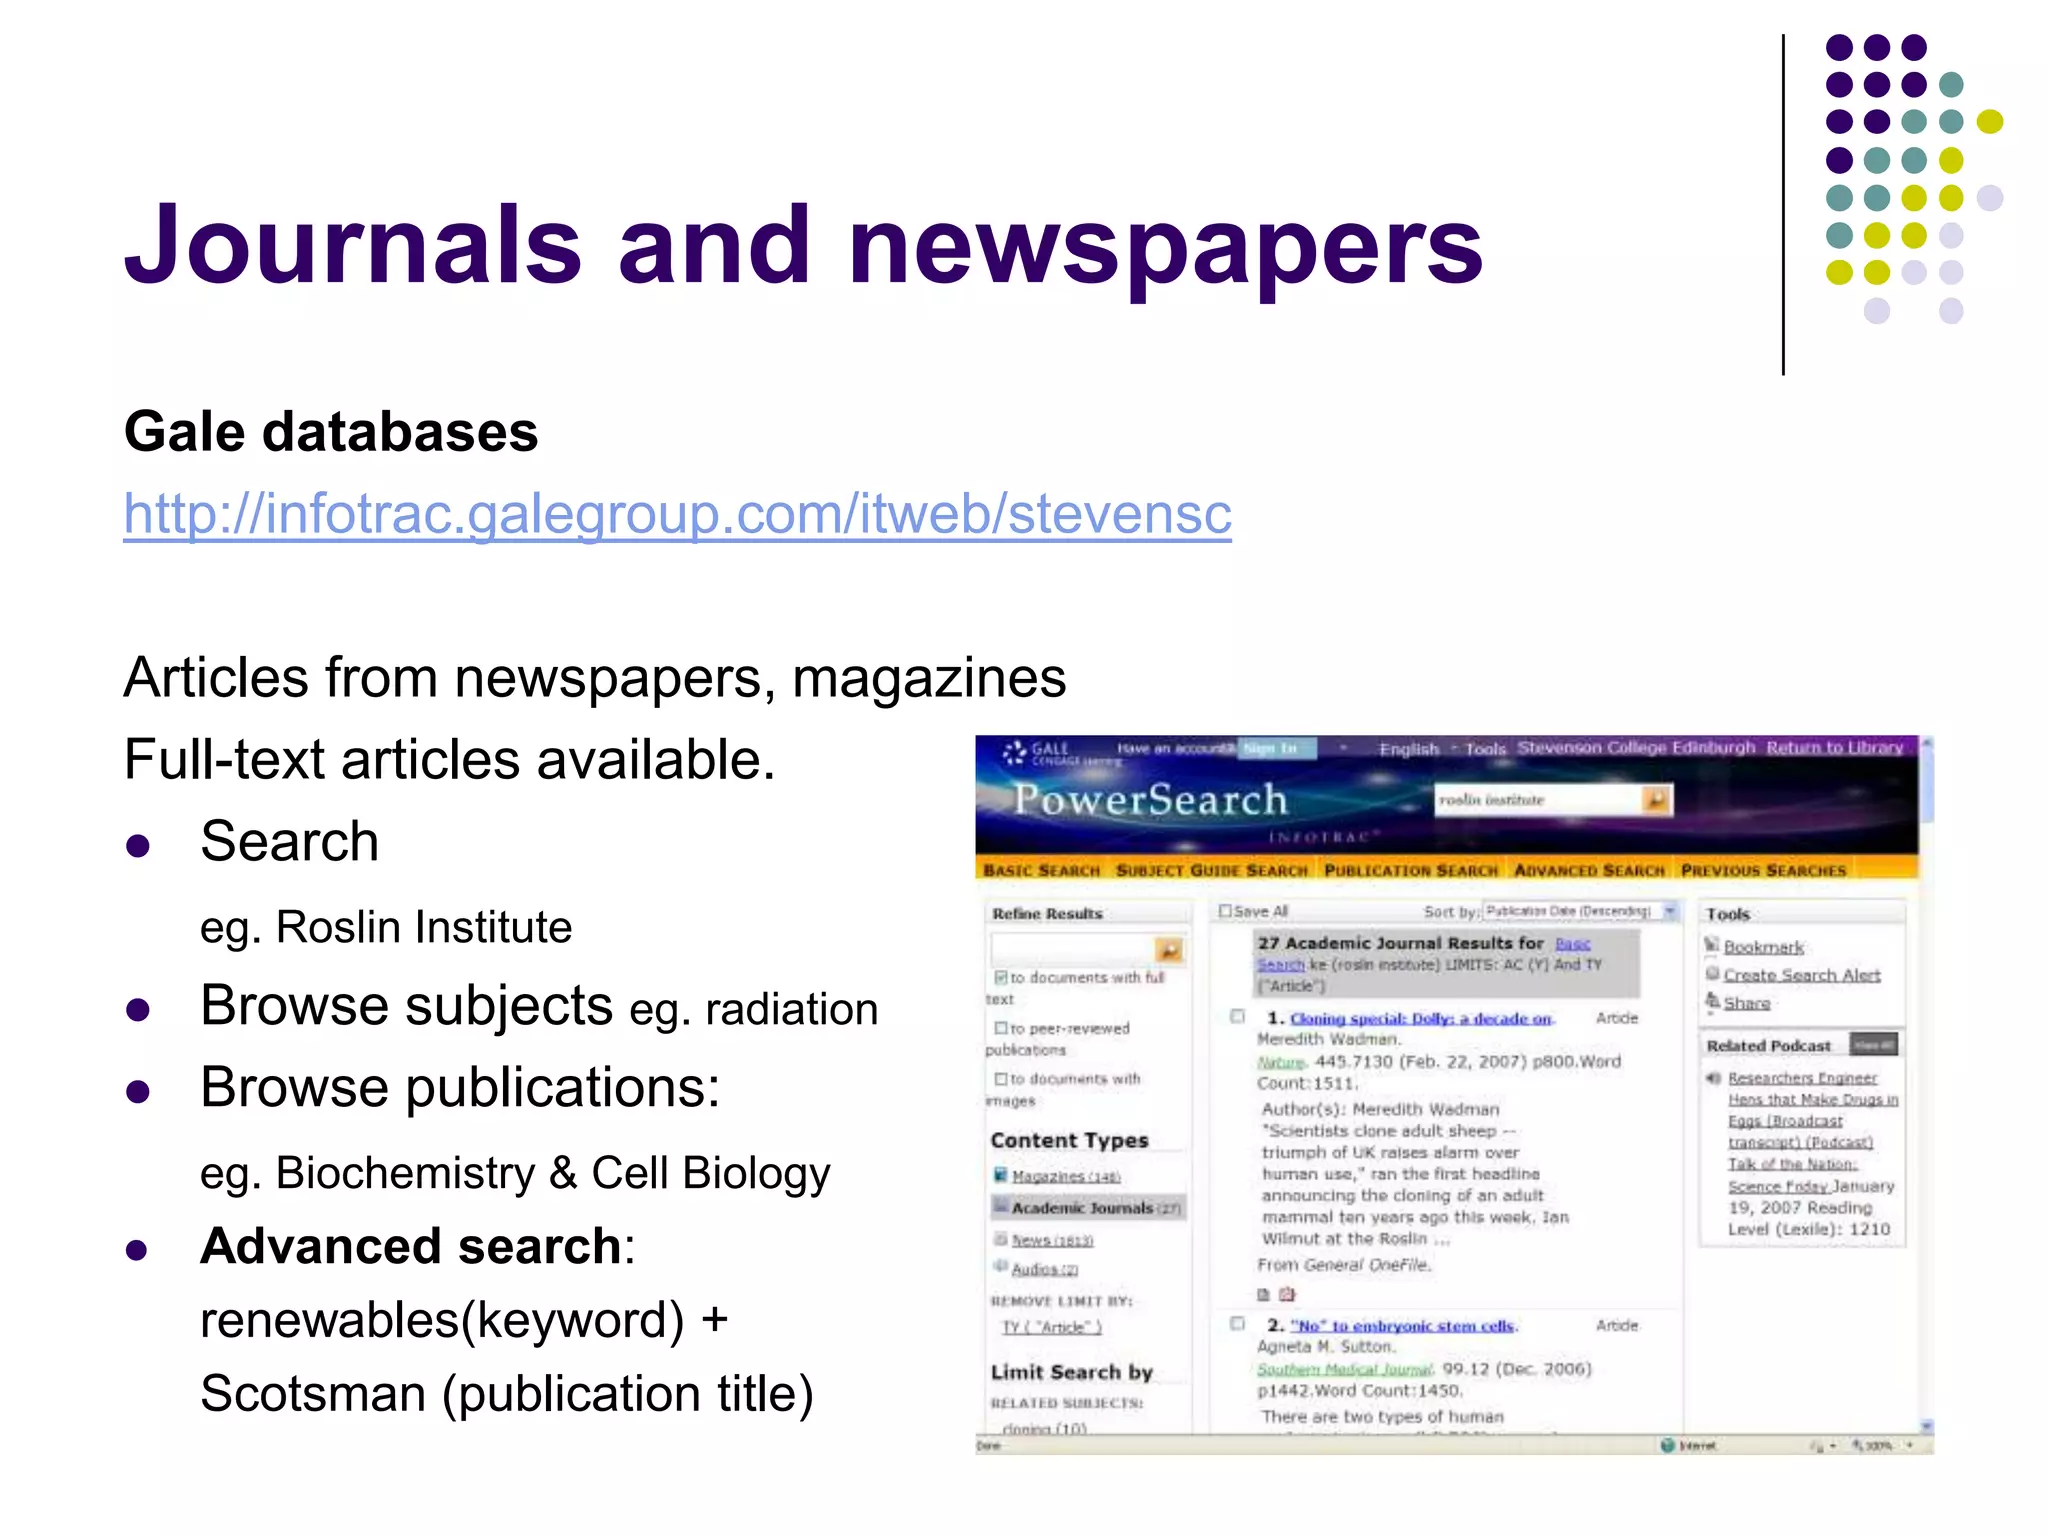This screenshot has height=1536, width=2048.
Task: Click the Related Podcast speaker icon
Action: point(1713,1078)
